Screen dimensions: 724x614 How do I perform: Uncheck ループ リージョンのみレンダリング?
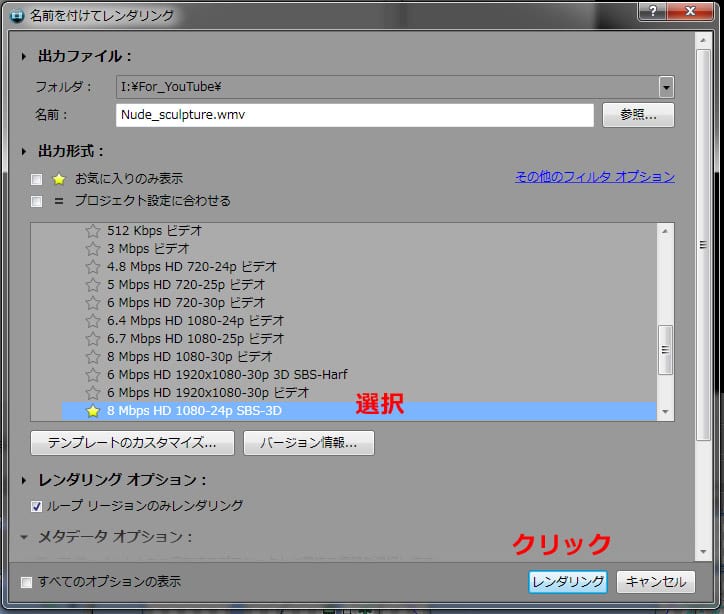tap(37, 506)
